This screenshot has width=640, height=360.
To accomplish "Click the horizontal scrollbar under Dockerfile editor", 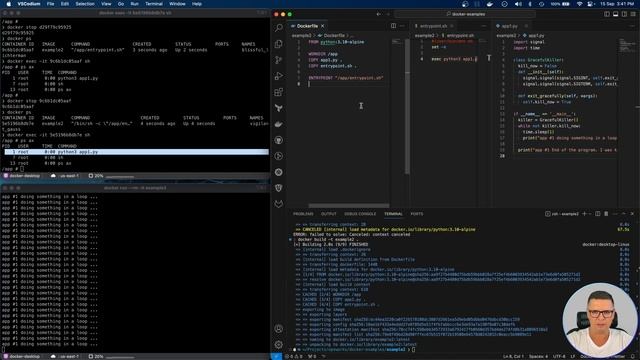I will pyautogui.click(x=349, y=205).
